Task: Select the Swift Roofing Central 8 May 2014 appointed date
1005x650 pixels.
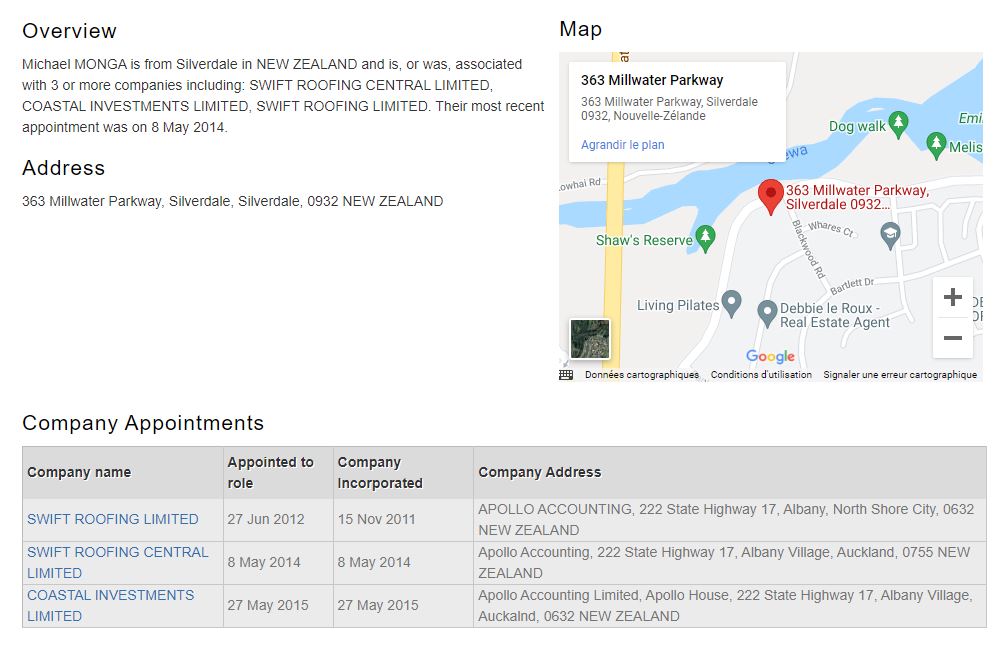Action: tap(264, 562)
